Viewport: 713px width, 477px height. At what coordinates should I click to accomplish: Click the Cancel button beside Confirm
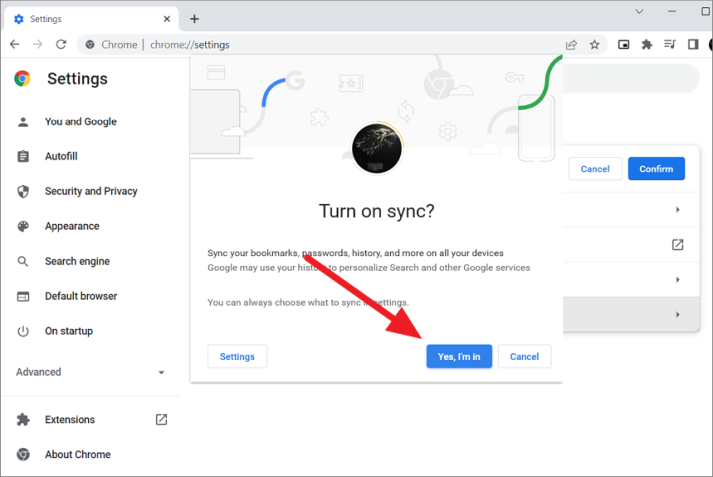click(x=595, y=169)
